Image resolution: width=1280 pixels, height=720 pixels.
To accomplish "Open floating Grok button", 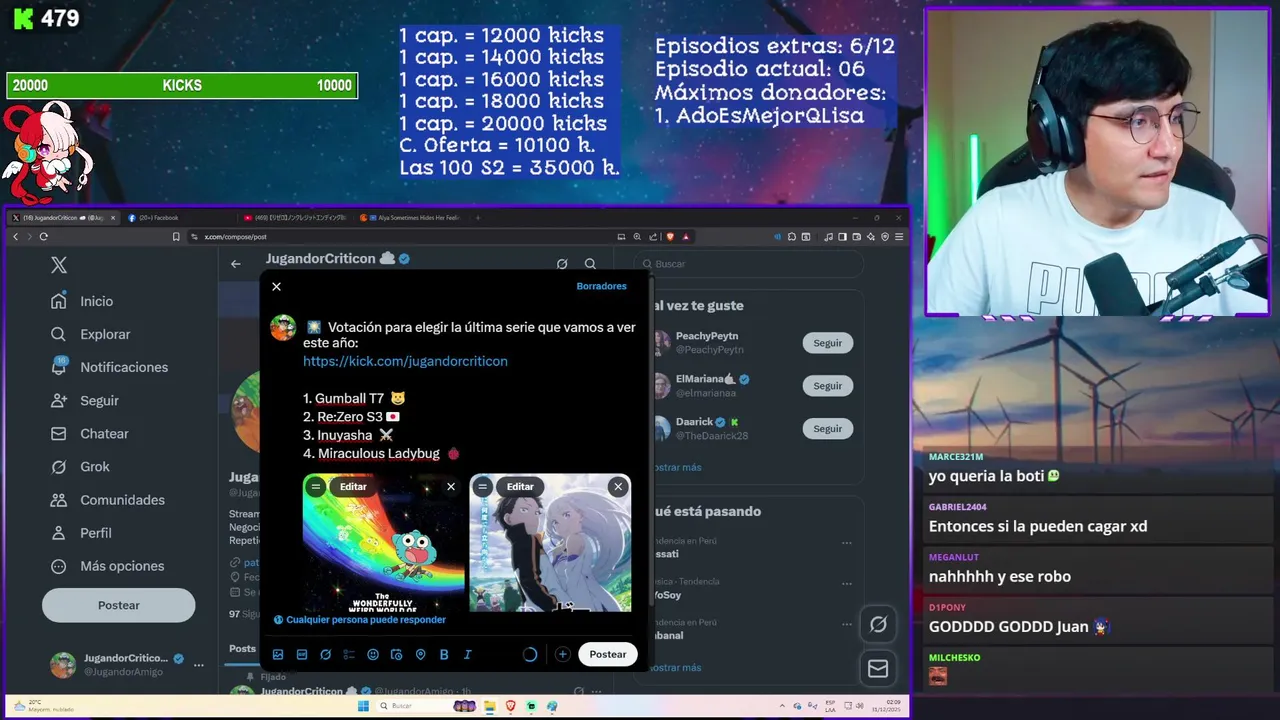I will (878, 624).
